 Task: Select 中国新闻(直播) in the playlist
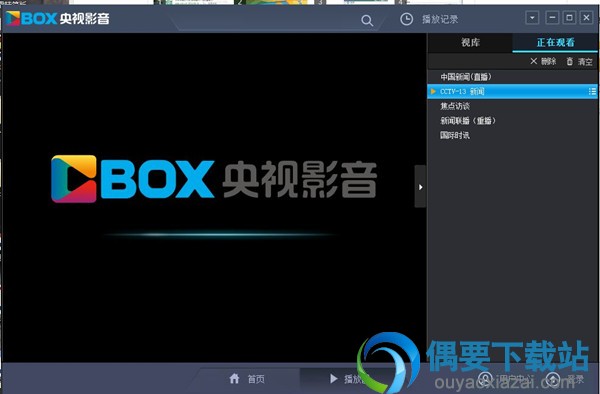click(512, 77)
